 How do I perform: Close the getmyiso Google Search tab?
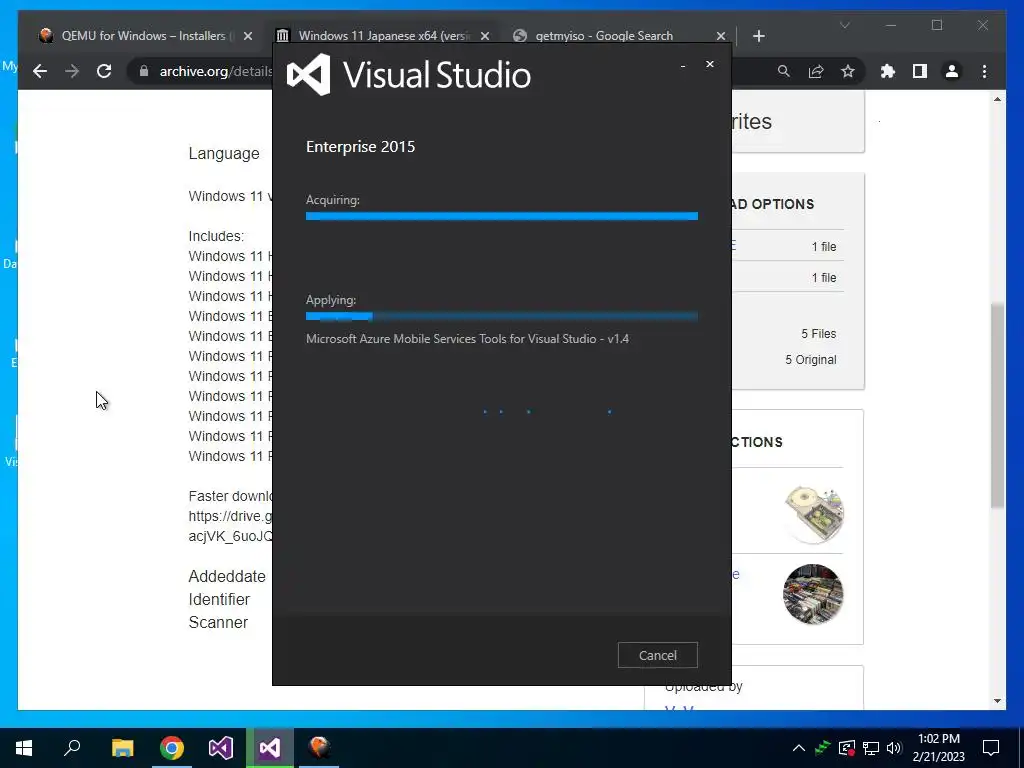point(721,36)
